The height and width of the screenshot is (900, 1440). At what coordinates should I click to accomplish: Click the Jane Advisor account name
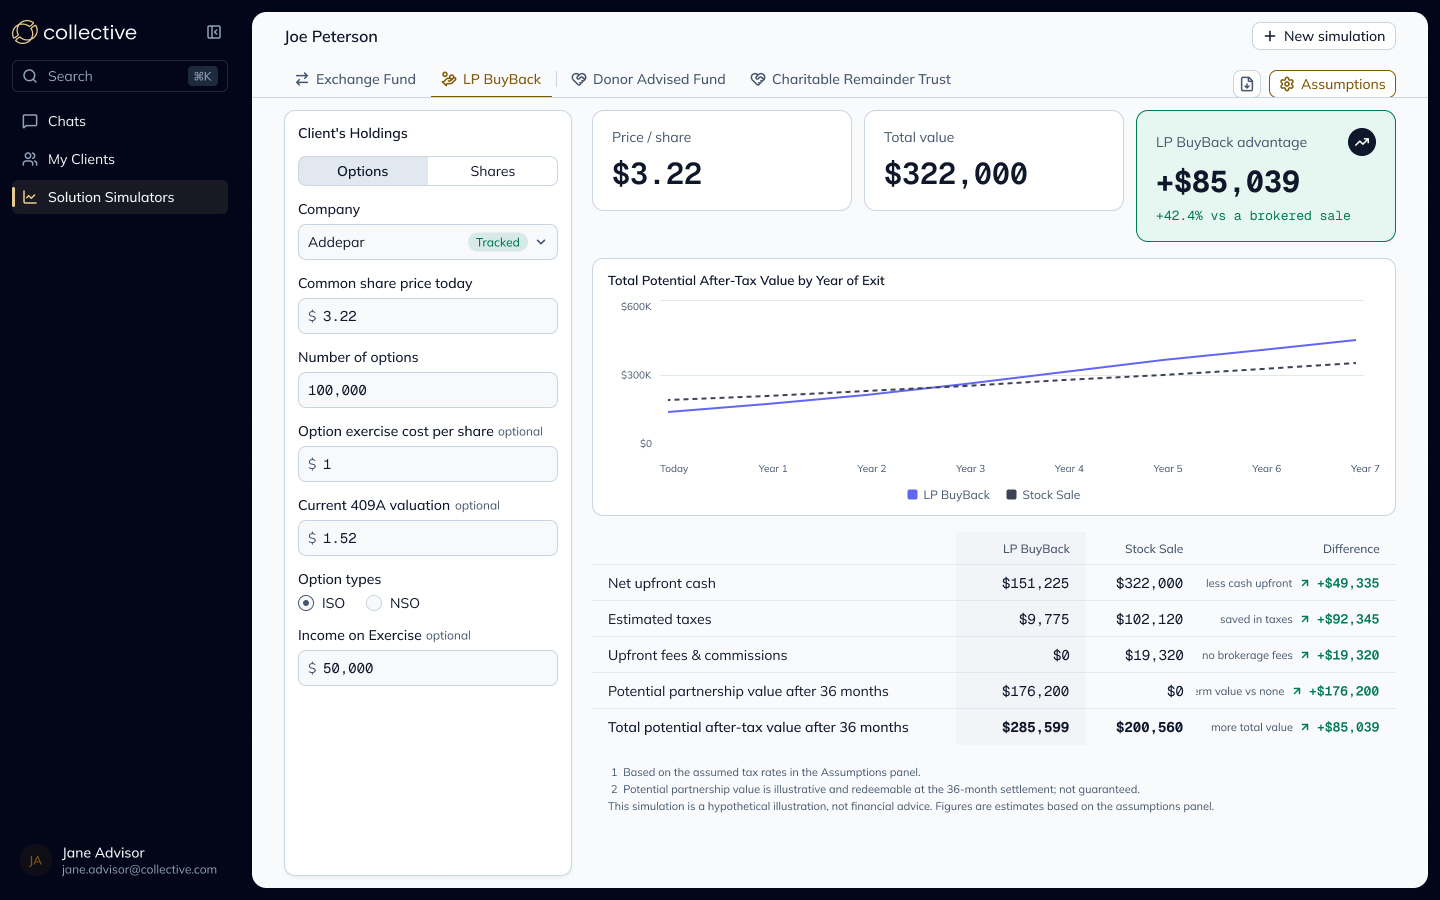(103, 853)
